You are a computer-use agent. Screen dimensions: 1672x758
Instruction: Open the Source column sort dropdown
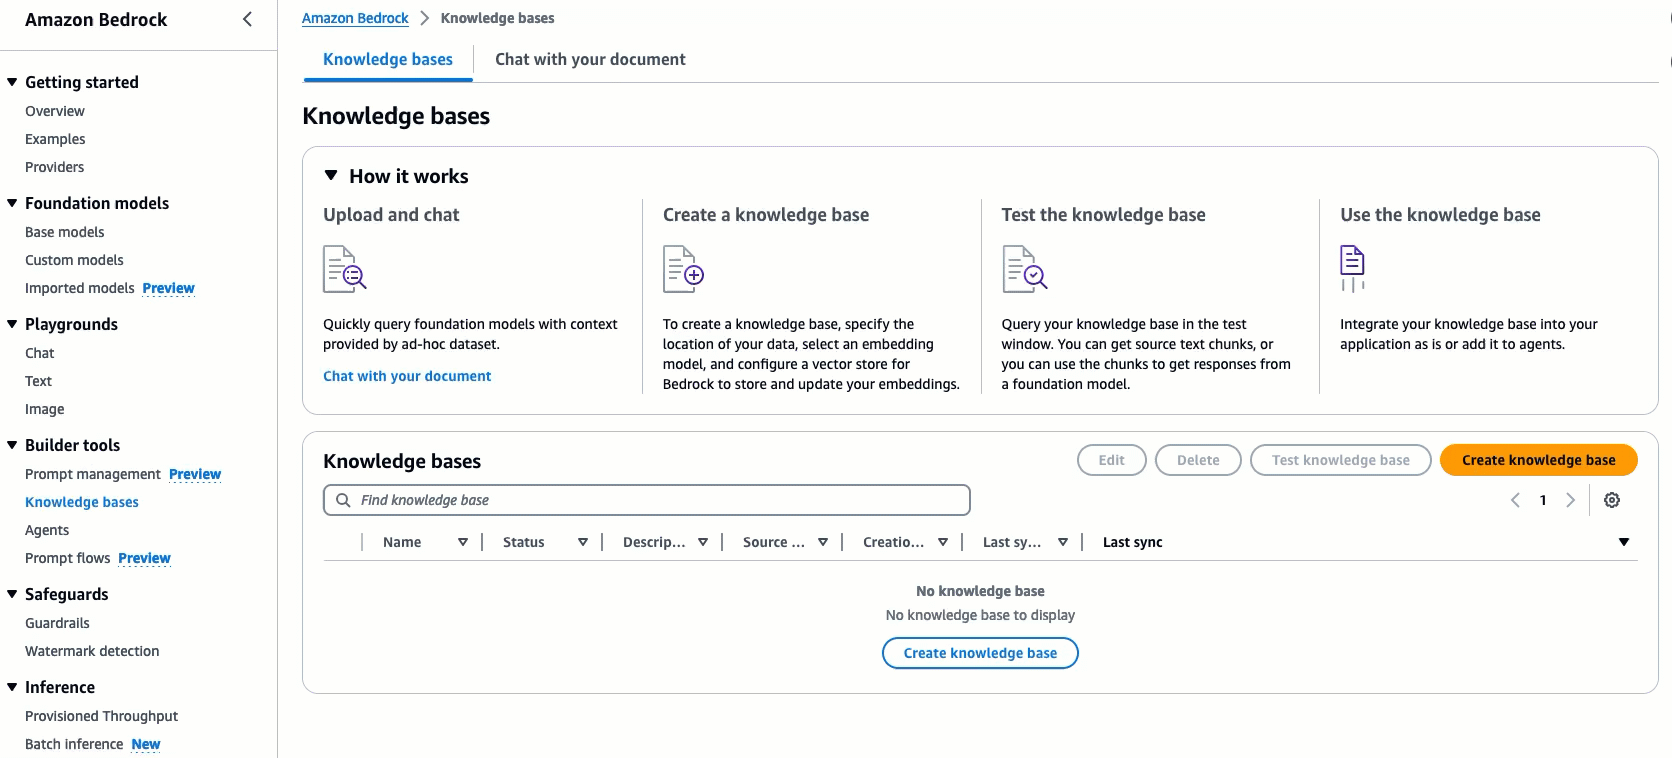(x=823, y=542)
